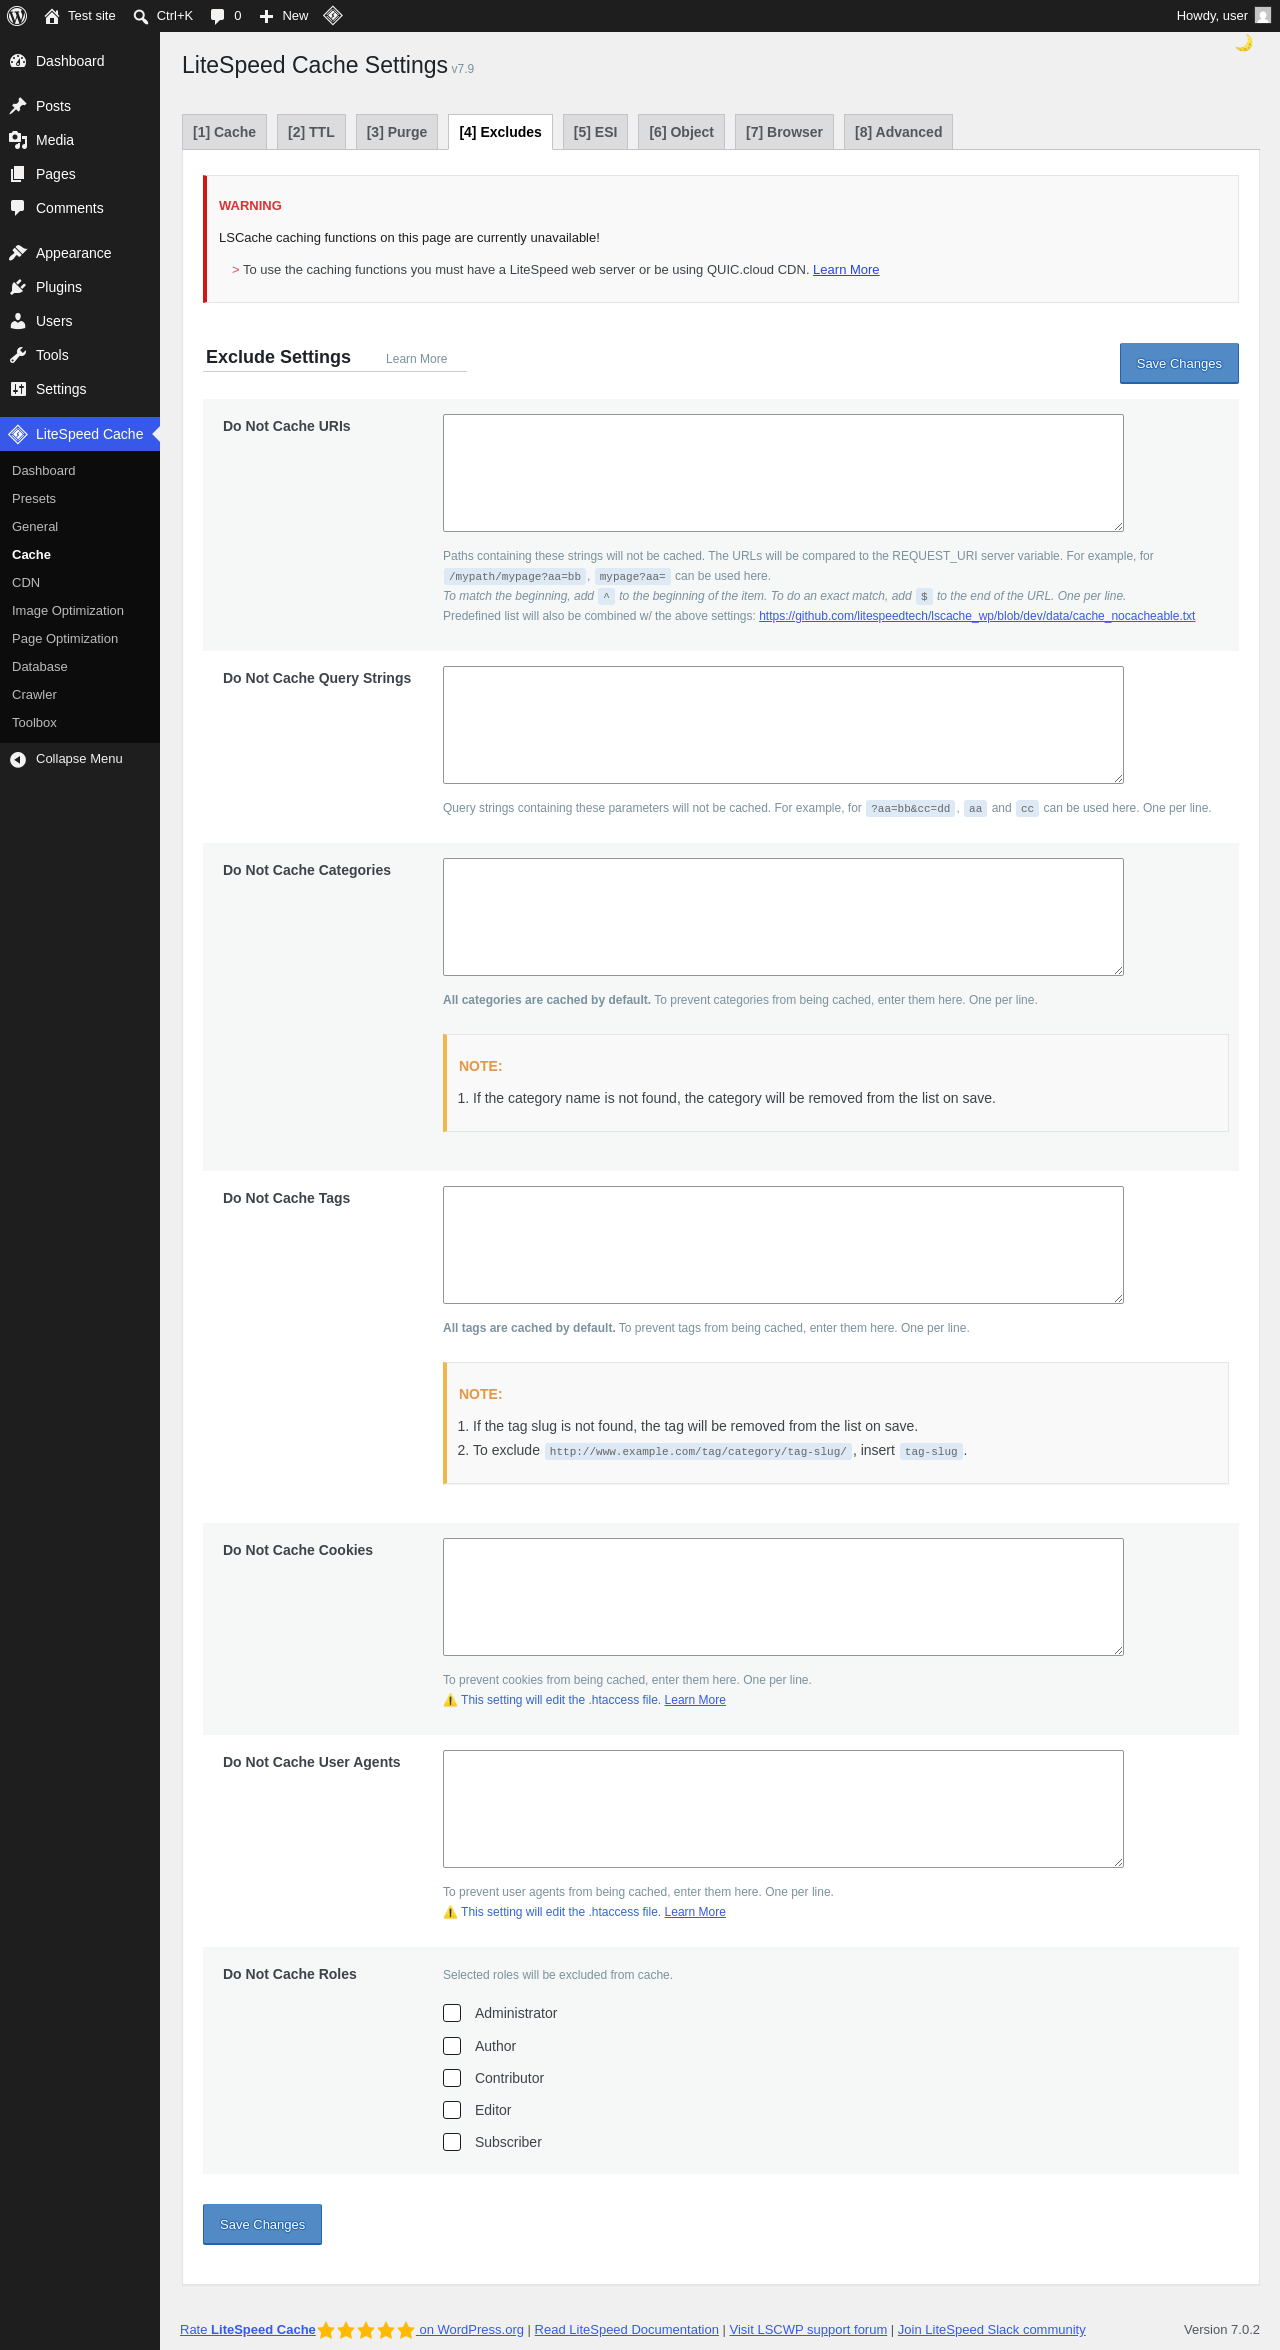Select the [4] Excludes tab
Screen dimensions: 1280x2350
(x=500, y=132)
